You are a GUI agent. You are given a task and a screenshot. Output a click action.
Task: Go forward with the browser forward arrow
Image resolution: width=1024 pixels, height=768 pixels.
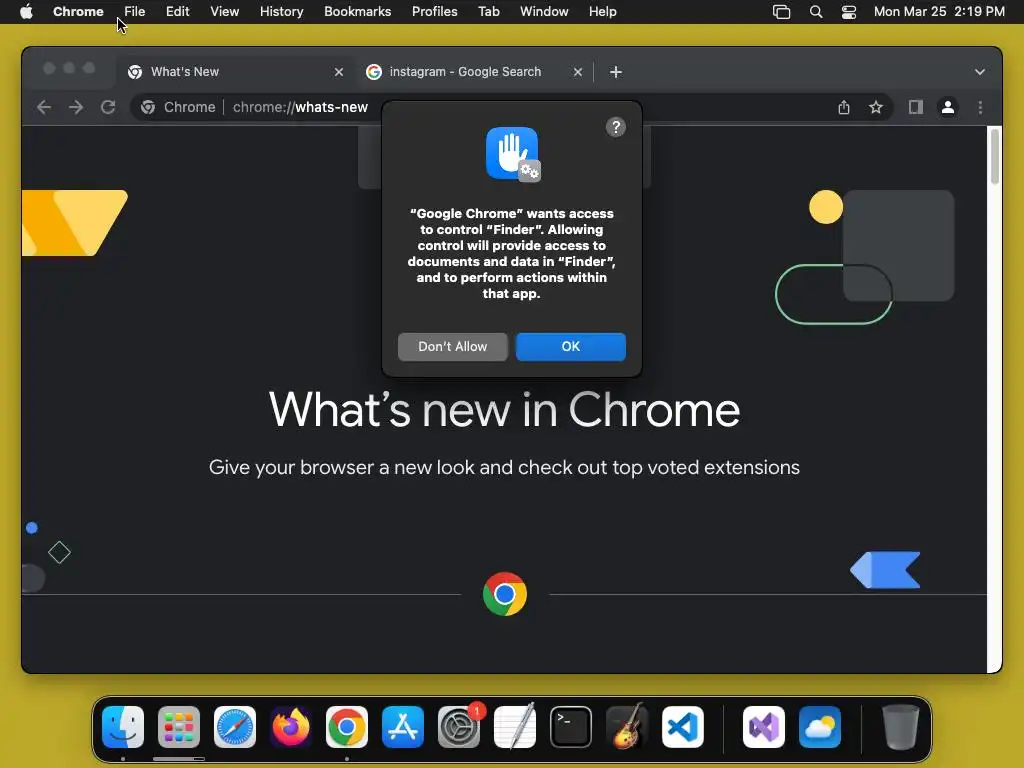76,107
